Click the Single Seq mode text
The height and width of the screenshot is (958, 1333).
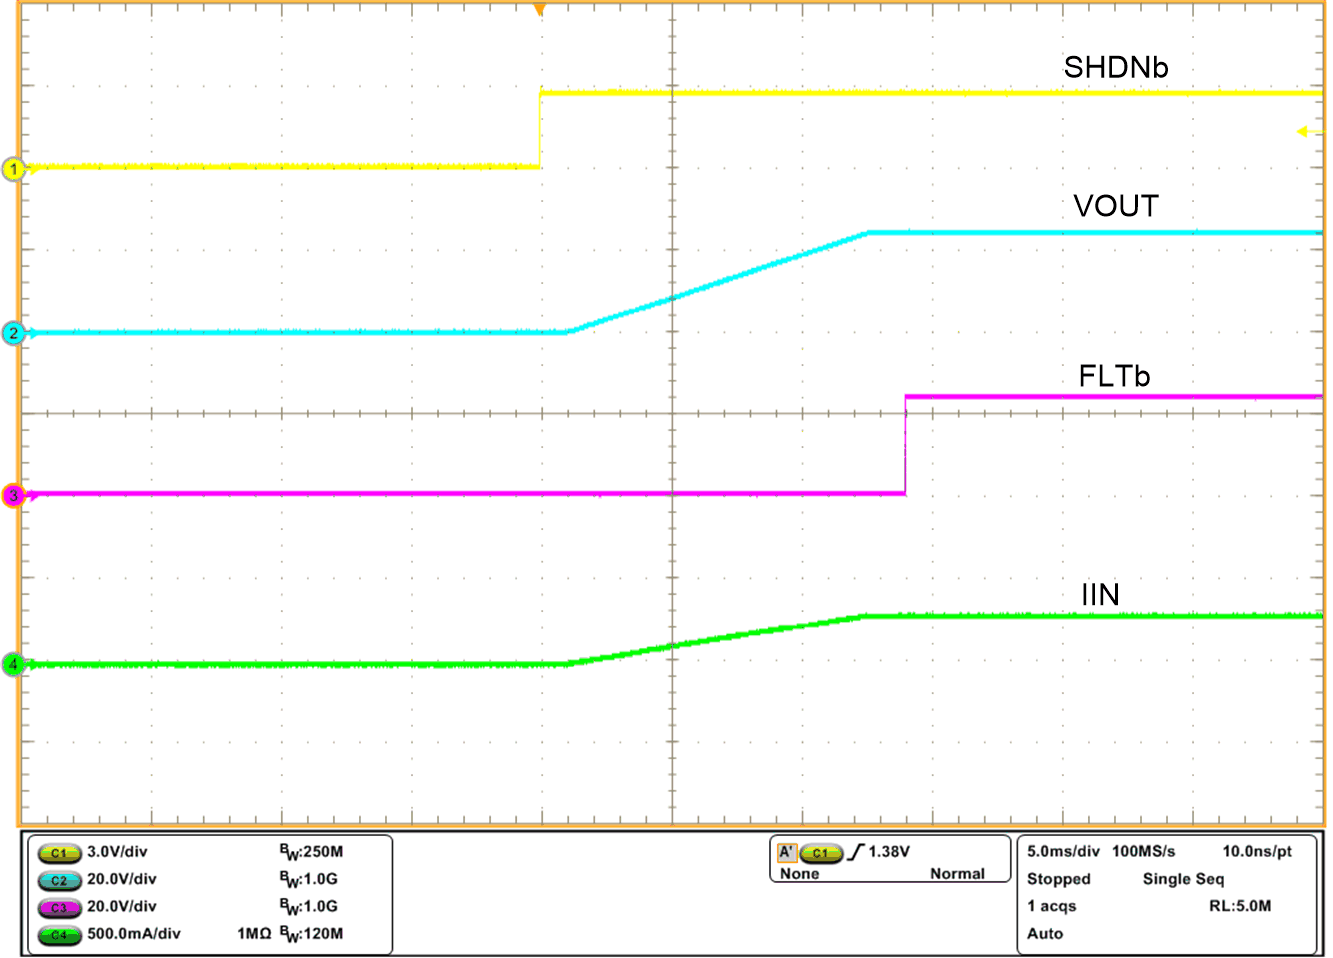click(1183, 879)
